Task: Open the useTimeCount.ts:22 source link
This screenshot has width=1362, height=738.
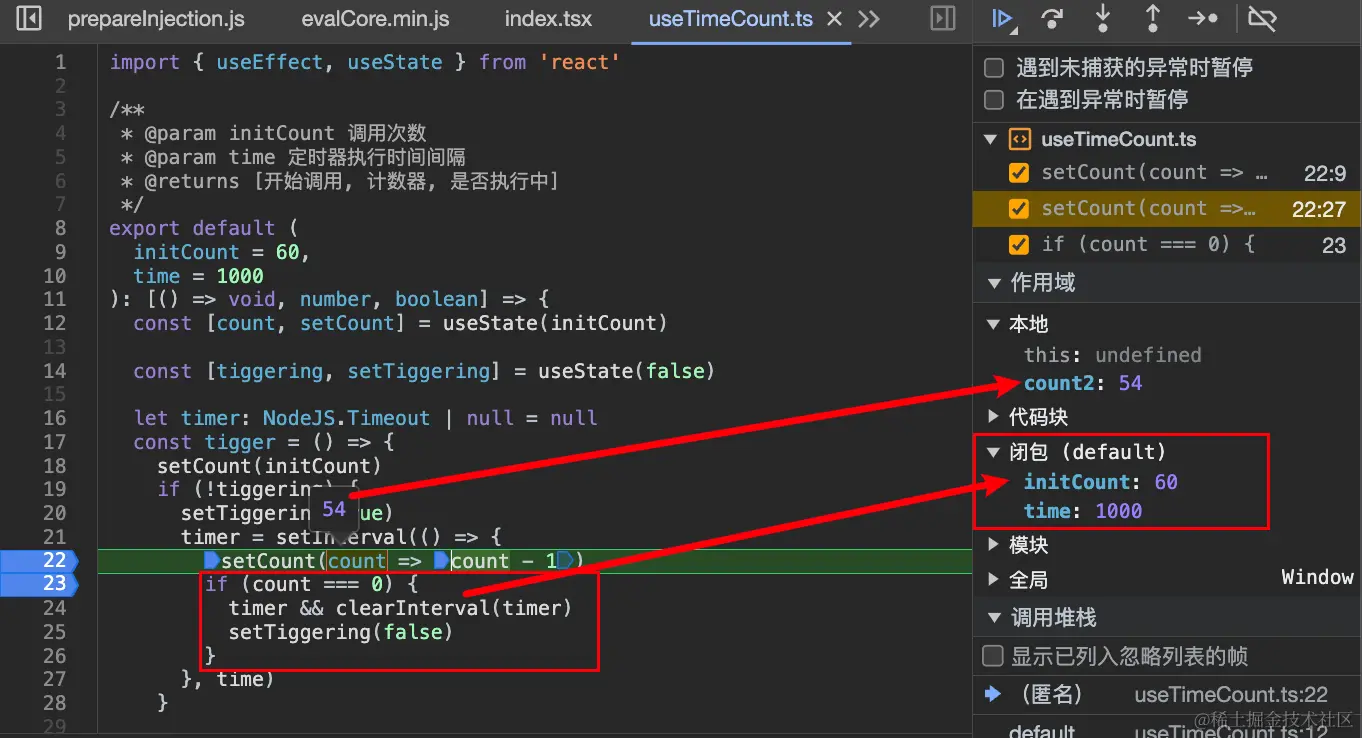Action: coord(1231,695)
